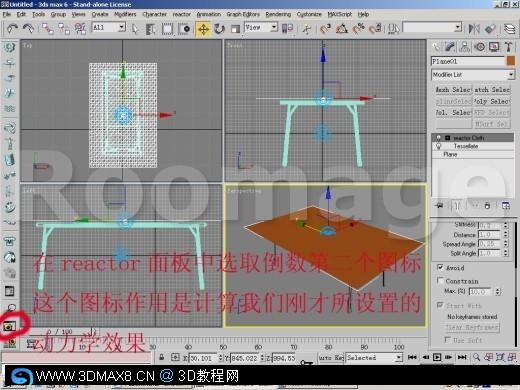
Task: Open the Named Selection Sets dropdown
Action: pos(432,27)
